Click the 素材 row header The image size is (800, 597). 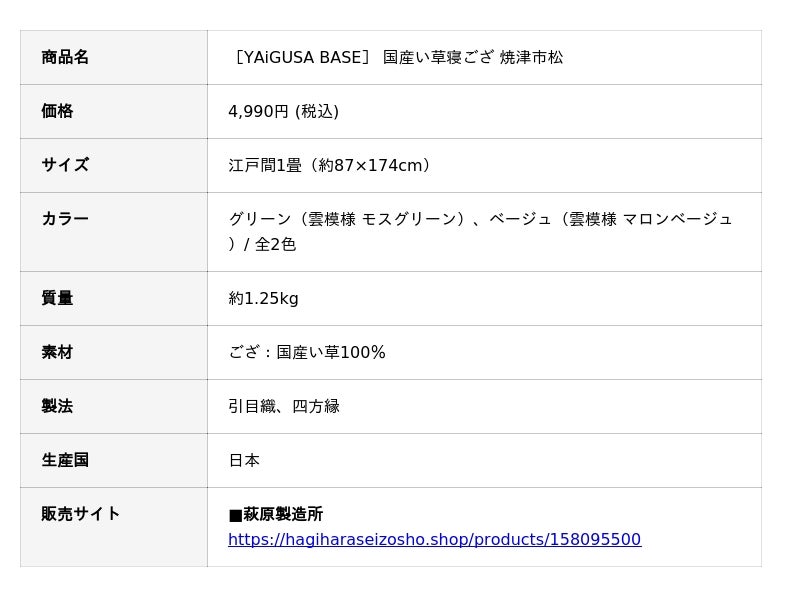click(57, 352)
